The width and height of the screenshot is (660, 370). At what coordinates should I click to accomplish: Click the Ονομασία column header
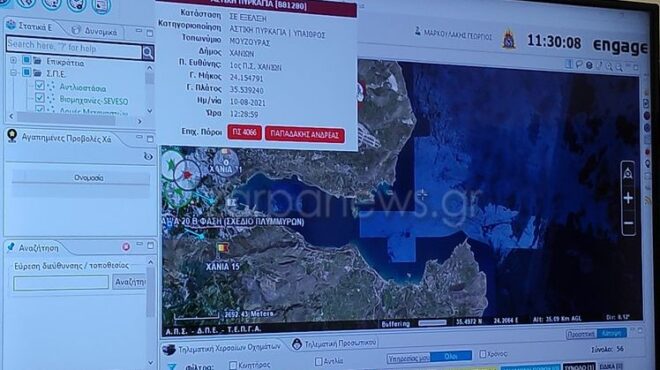81,178
